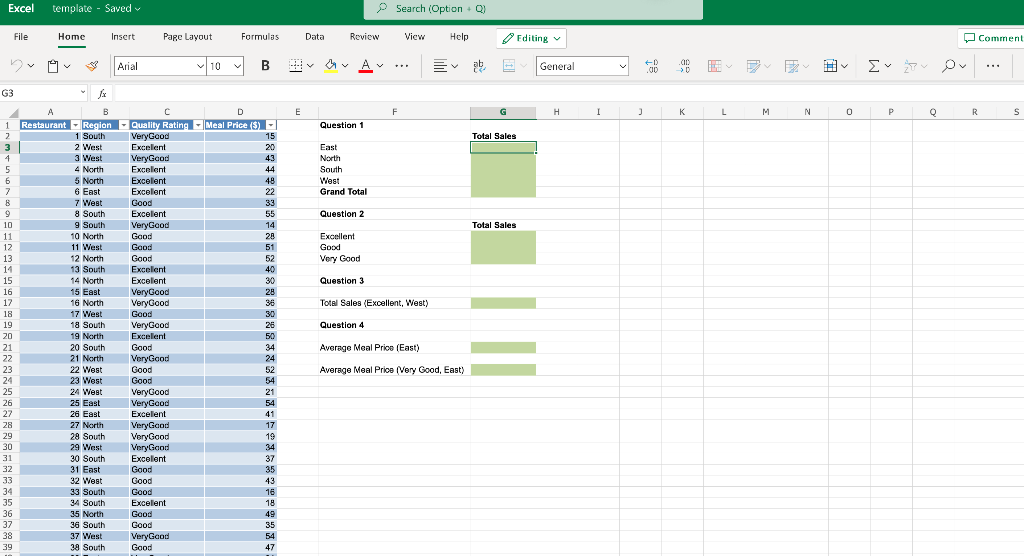The width and height of the screenshot is (1024, 556).
Task: Open the font size dropdown
Action: coord(237,66)
